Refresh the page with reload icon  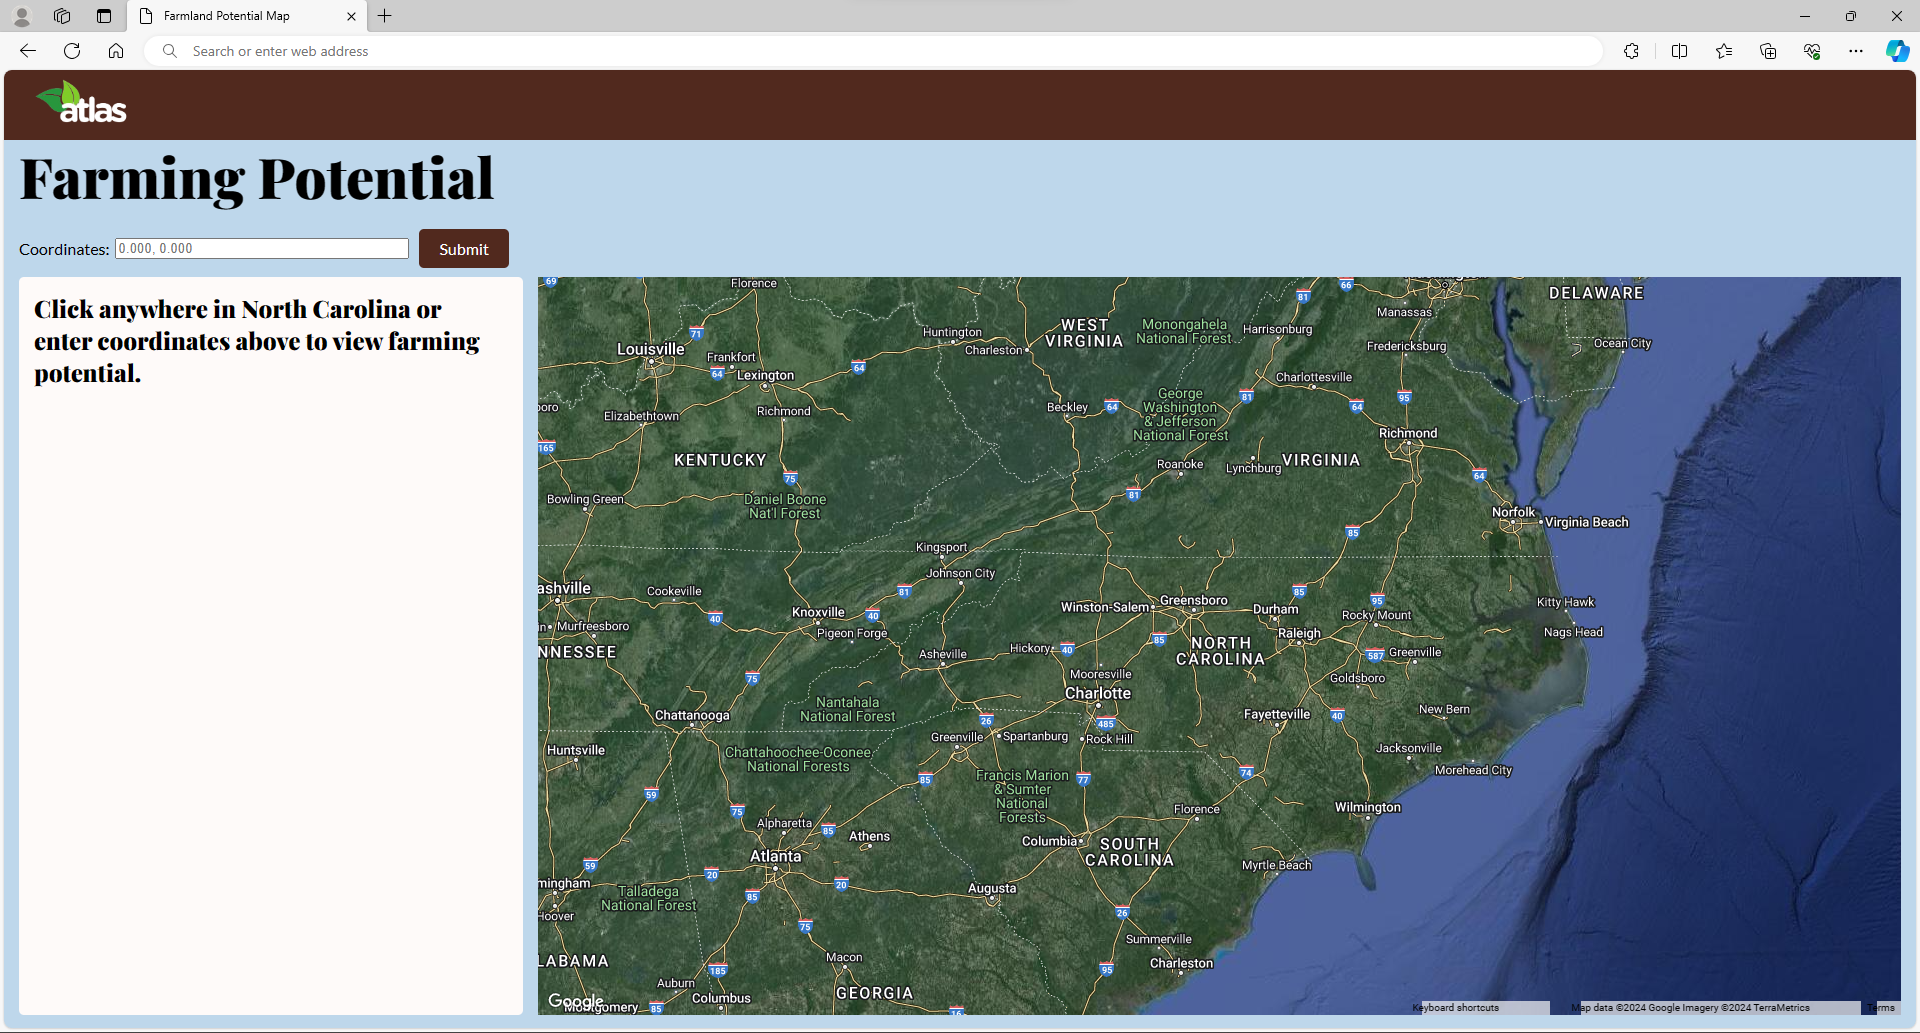72,51
